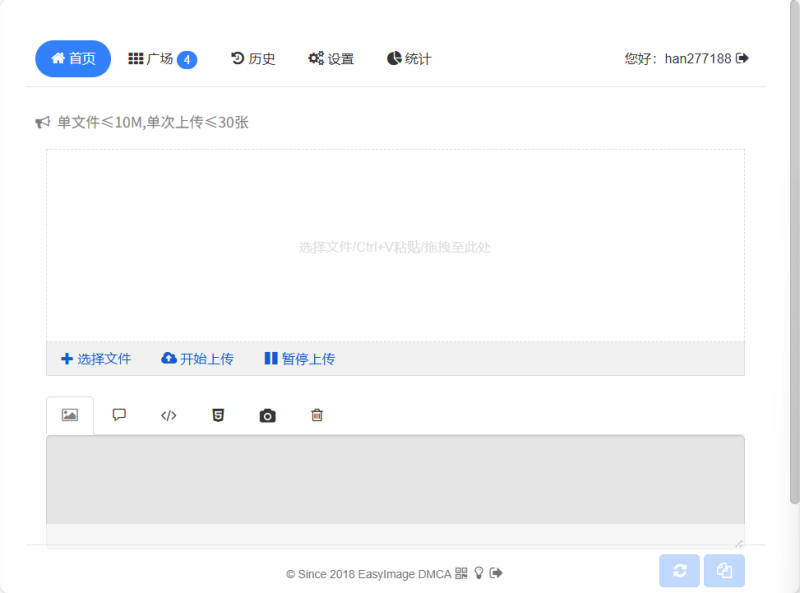This screenshot has height=593, width=800.
Task: Switch to the trash can delete-links tab
Action: 317,415
